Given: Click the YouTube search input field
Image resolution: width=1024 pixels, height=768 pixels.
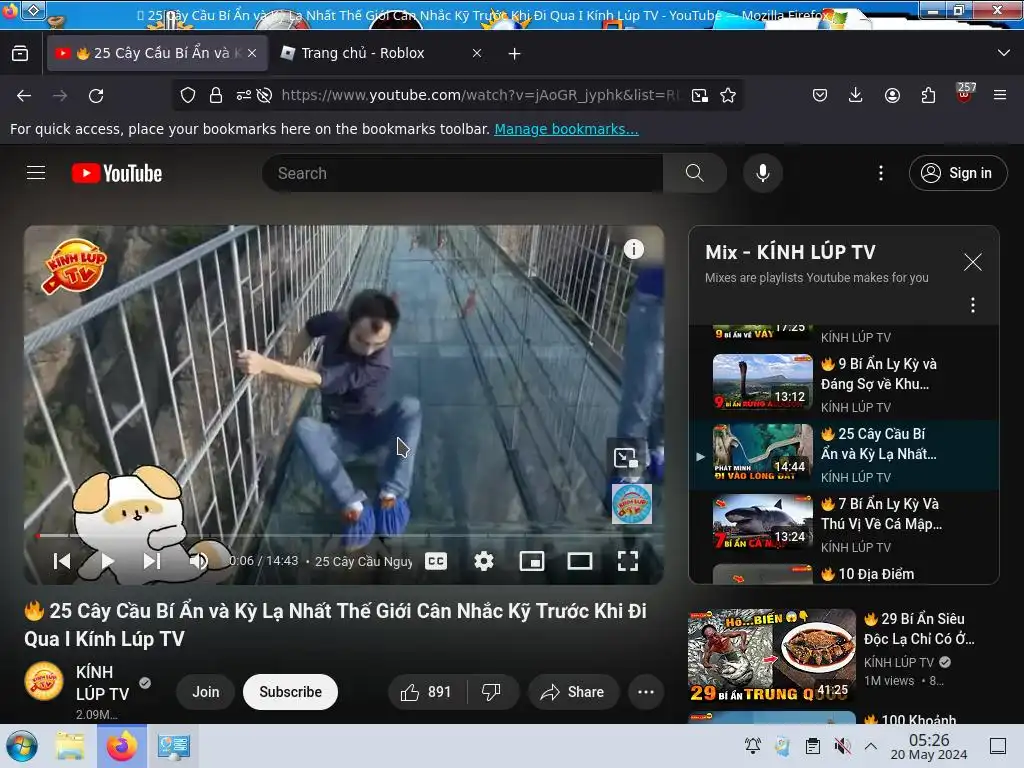Looking at the screenshot, I should tap(462, 173).
